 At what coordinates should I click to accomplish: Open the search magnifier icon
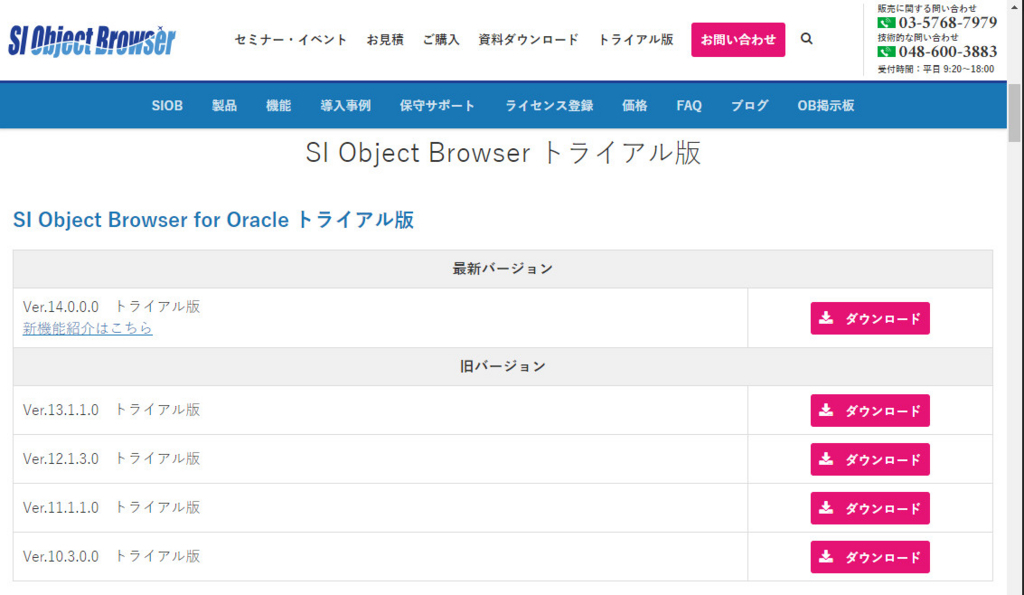coord(807,39)
